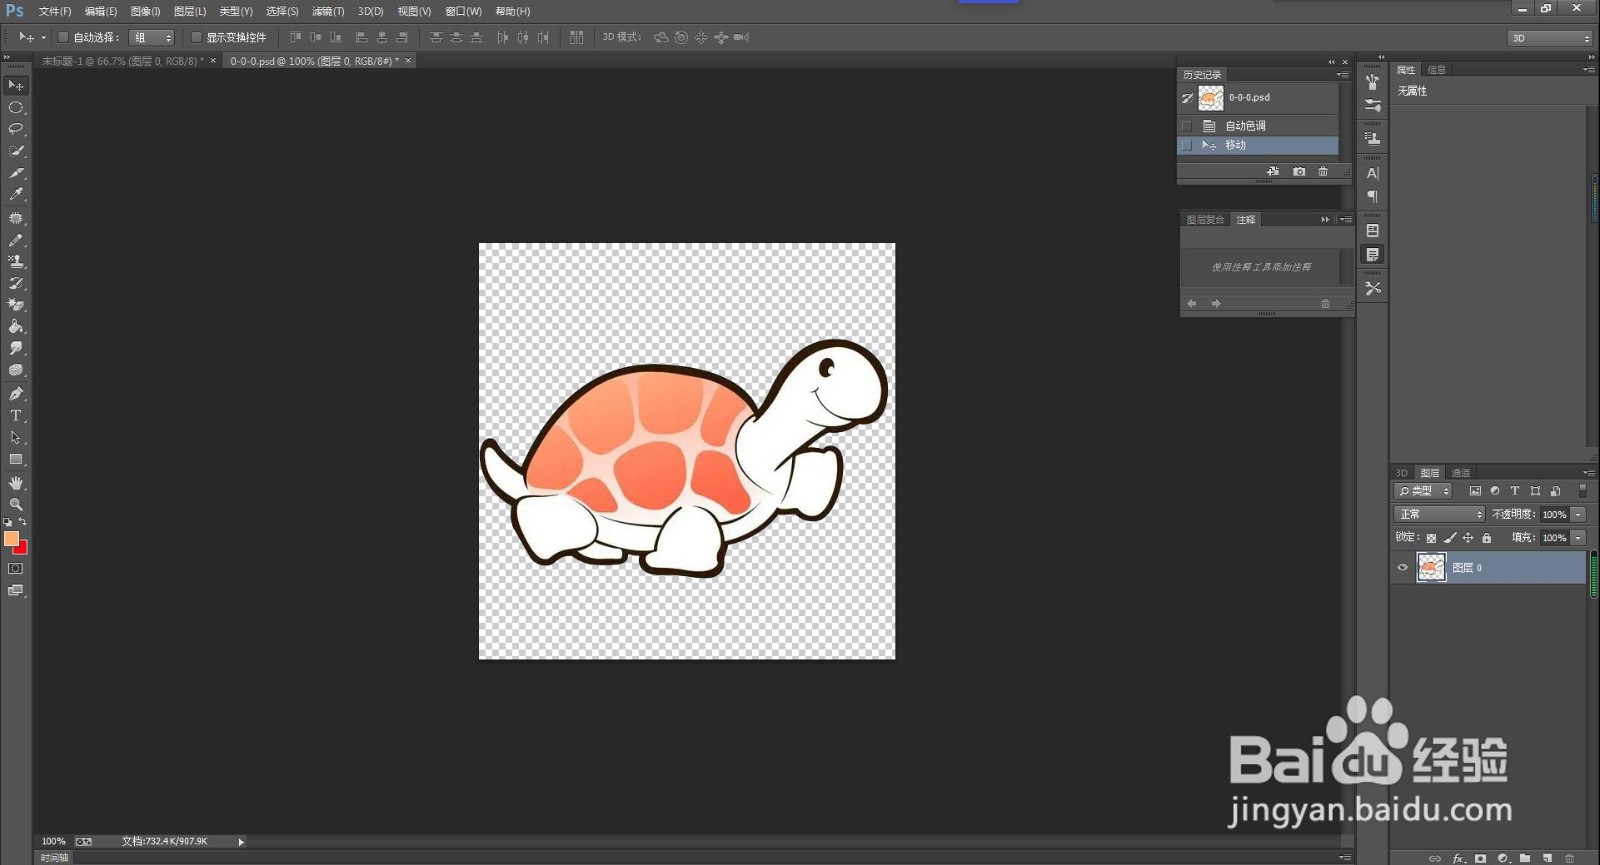The width and height of the screenshot is (1600, 865).
Task: Open the Character panel icon
Action: pos(1372,173)
